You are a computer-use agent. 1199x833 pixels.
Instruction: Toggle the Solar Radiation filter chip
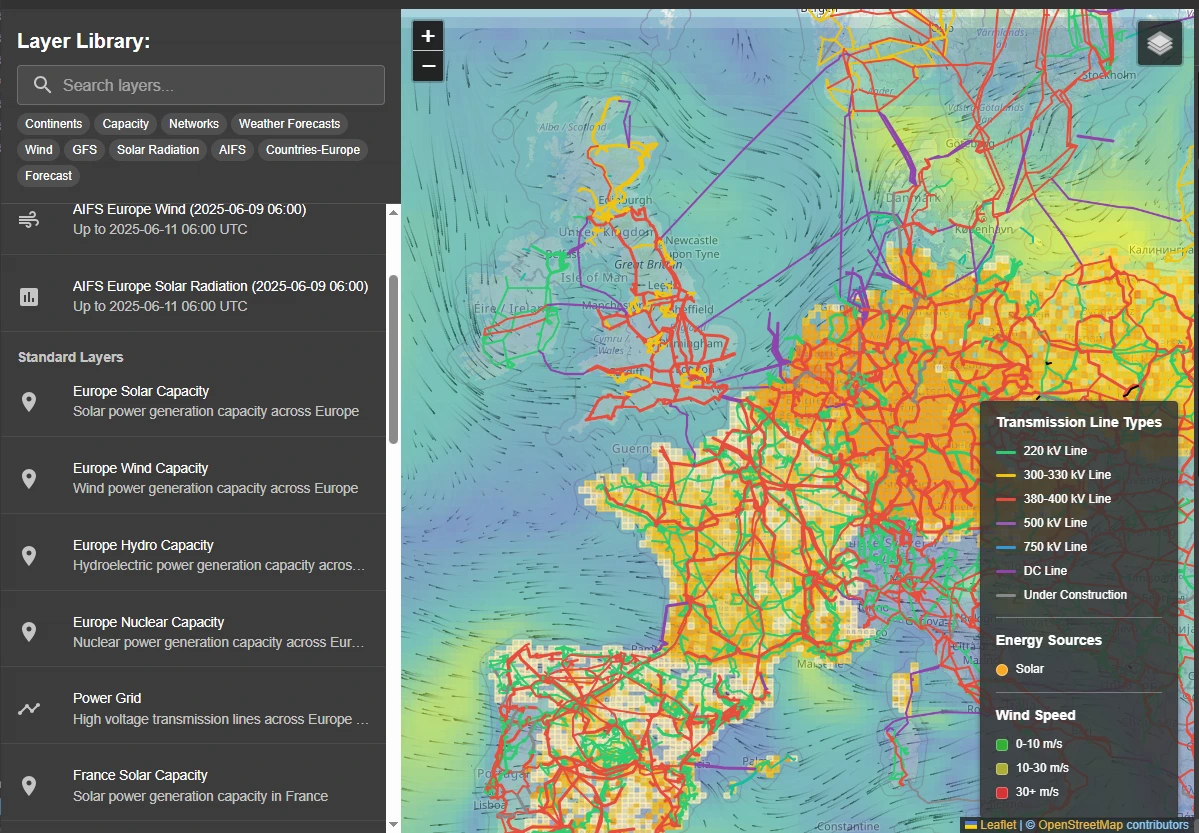pos(158,149)
